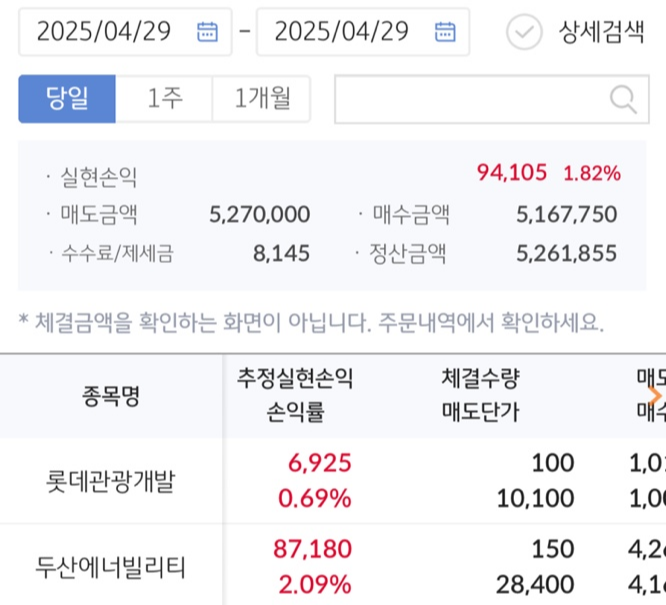Click the start date field 2025/04/29
The height and width of the screenshot is (605, 666).
pos(125,32)
